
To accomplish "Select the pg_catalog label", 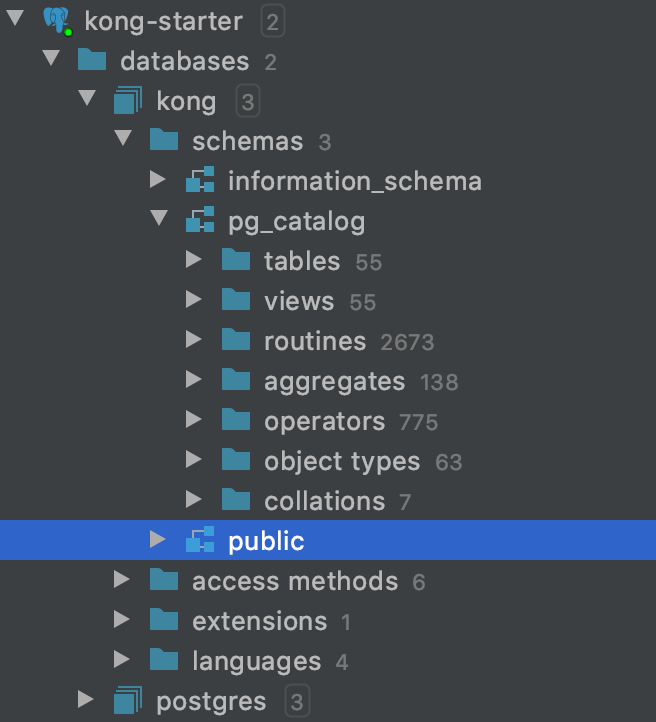I will click(297, 222).
